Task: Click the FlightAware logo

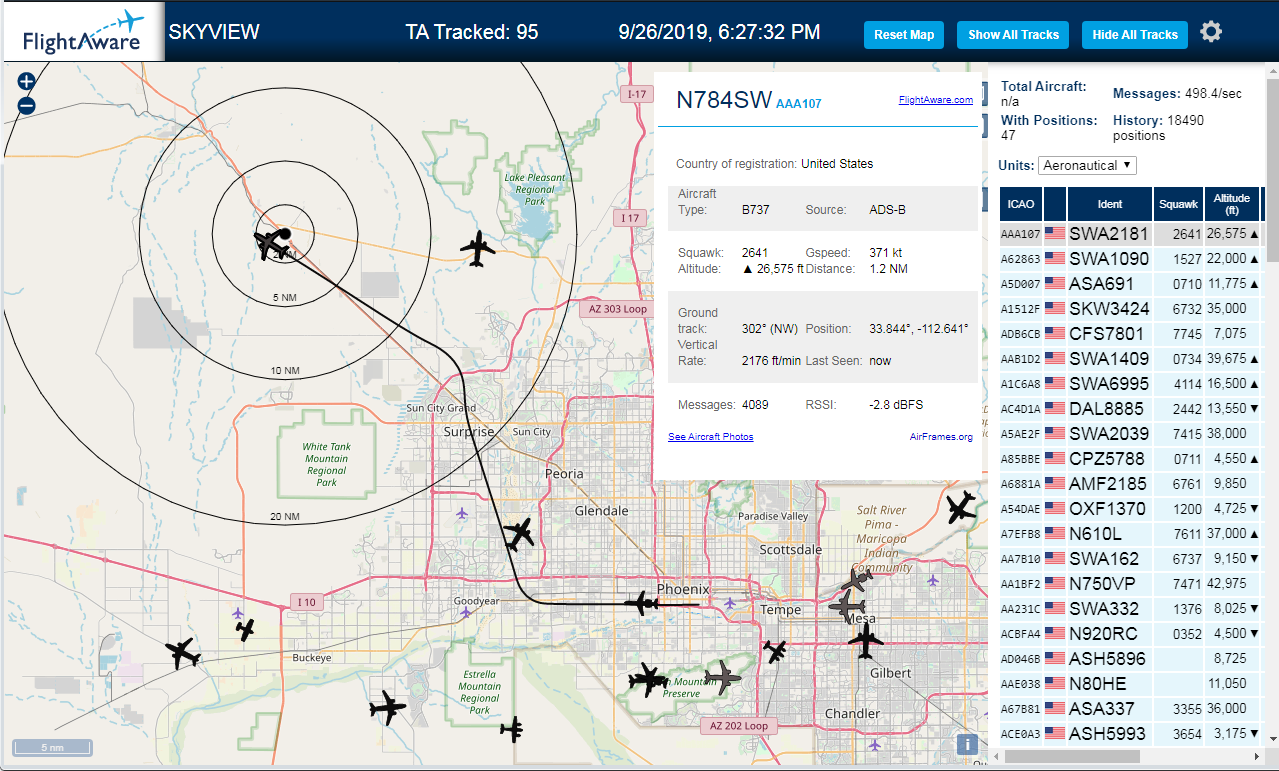Action: tap(83, 33)
